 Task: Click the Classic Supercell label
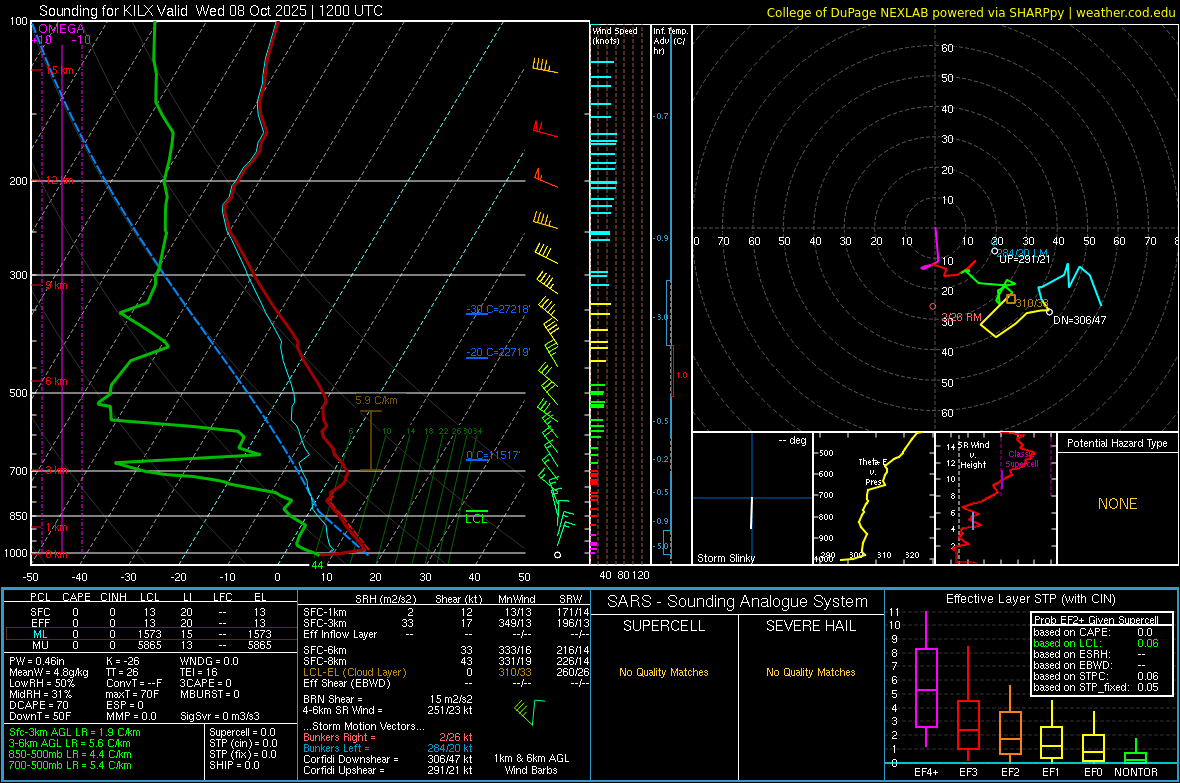pyautogui.click(x=1022, y=459)
